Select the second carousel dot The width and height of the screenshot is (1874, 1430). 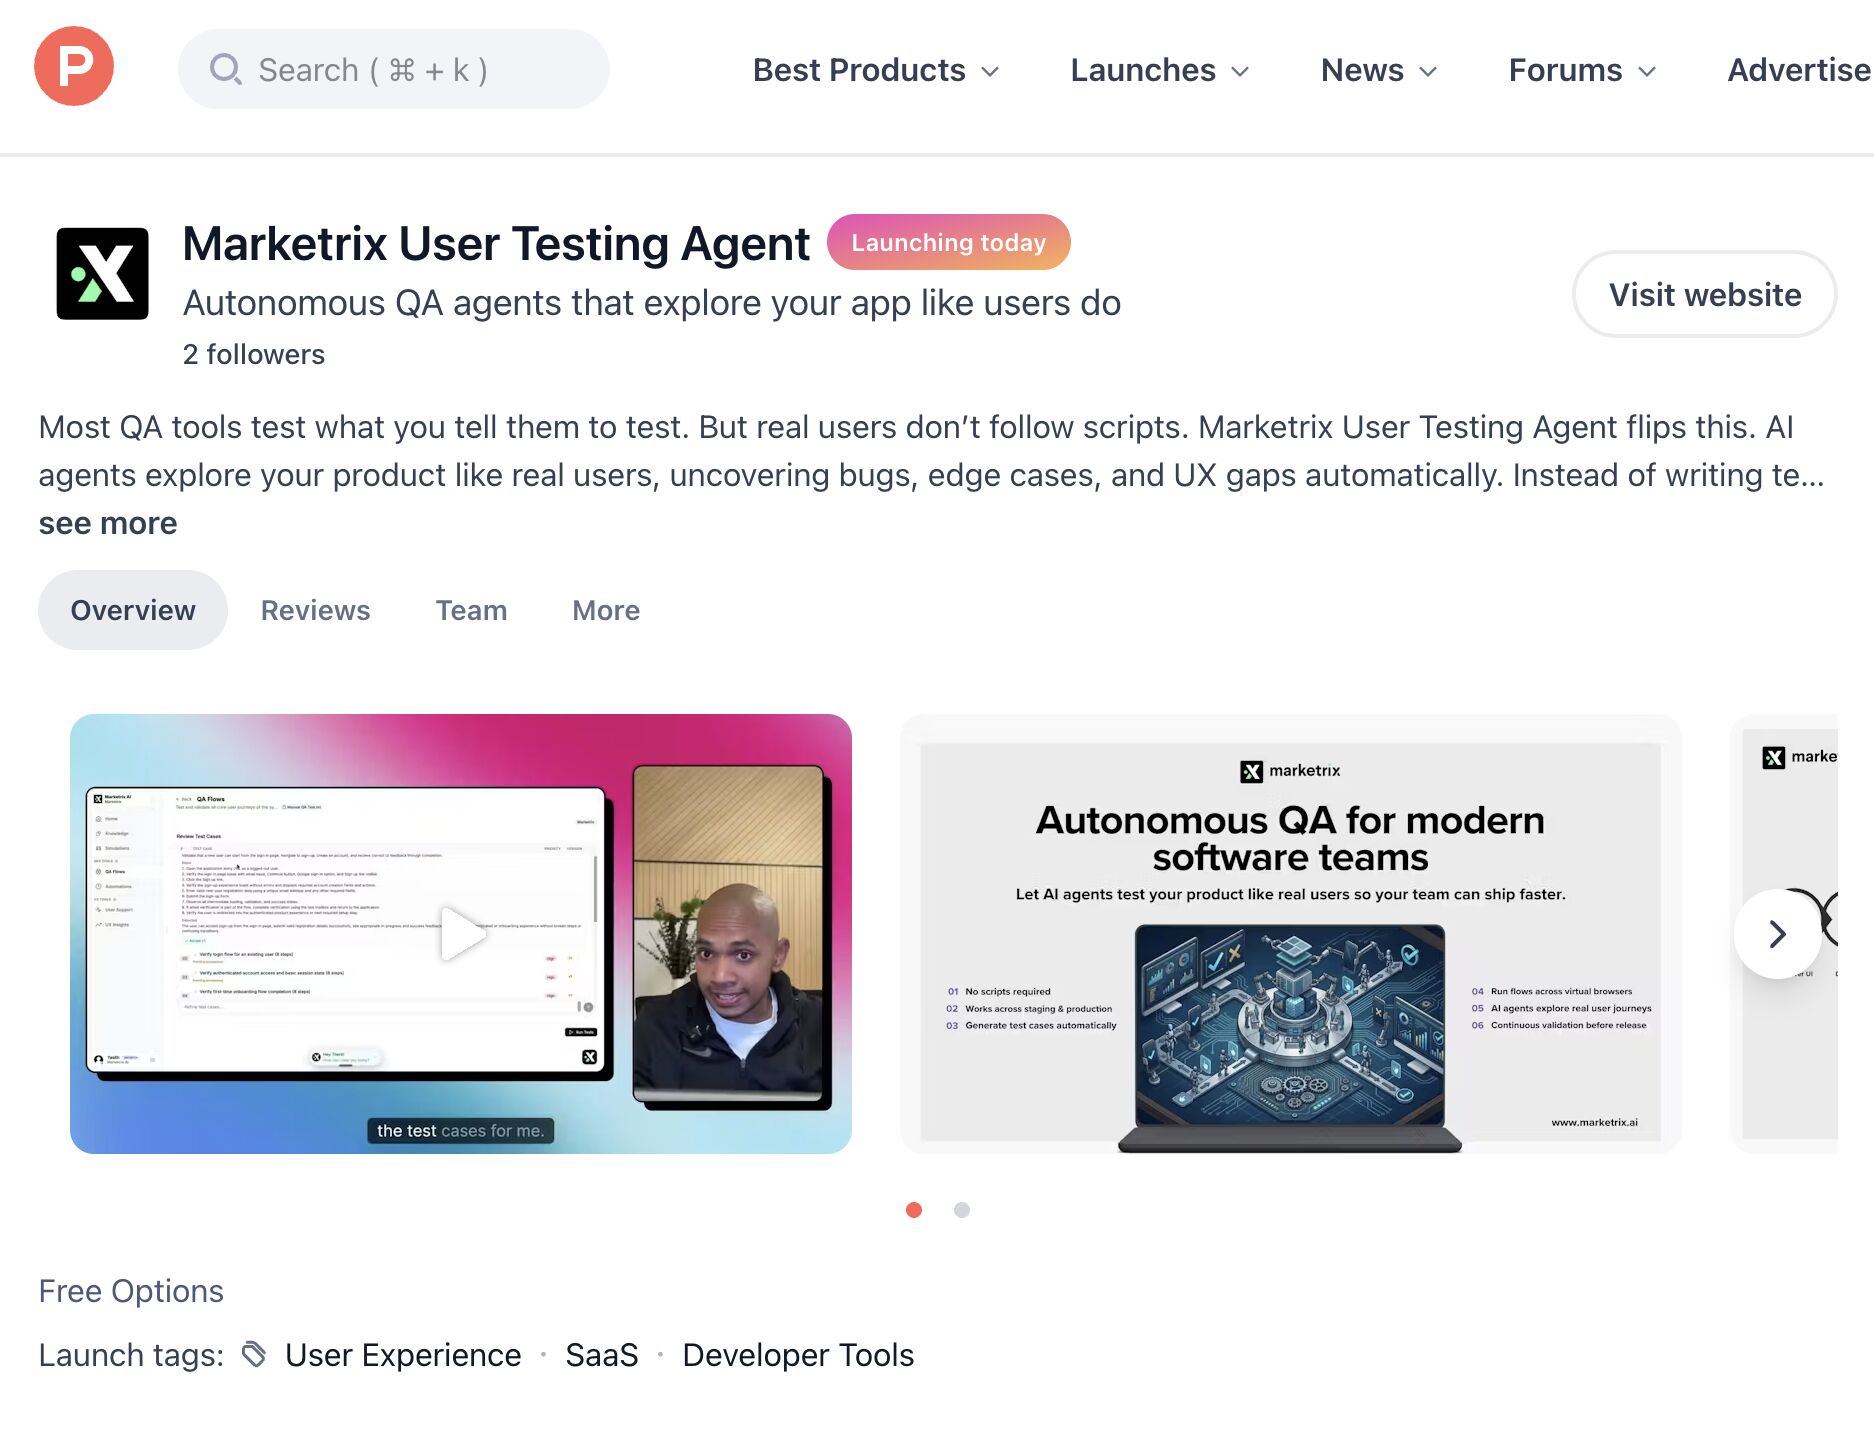961,1210
